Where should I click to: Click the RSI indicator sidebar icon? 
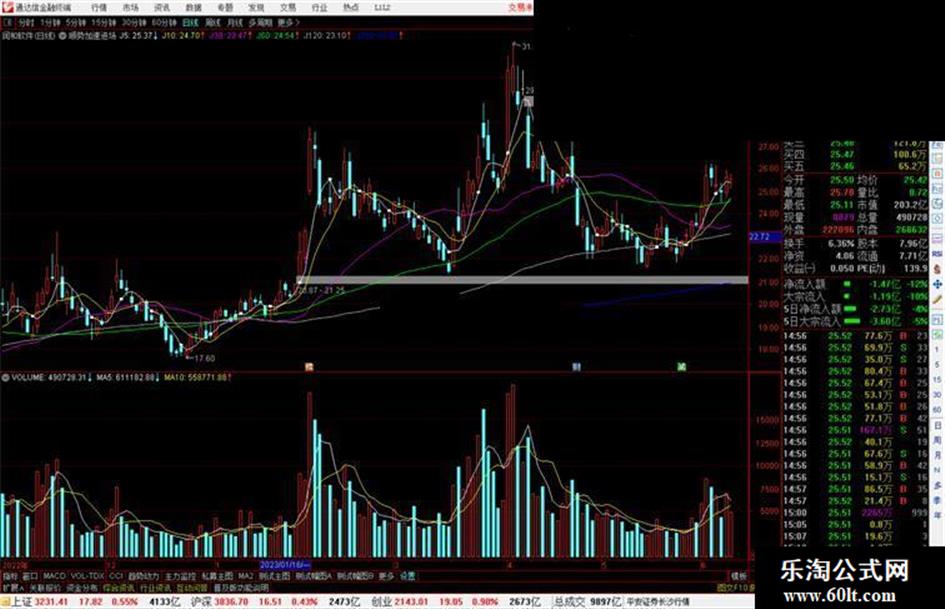point(938,254)
